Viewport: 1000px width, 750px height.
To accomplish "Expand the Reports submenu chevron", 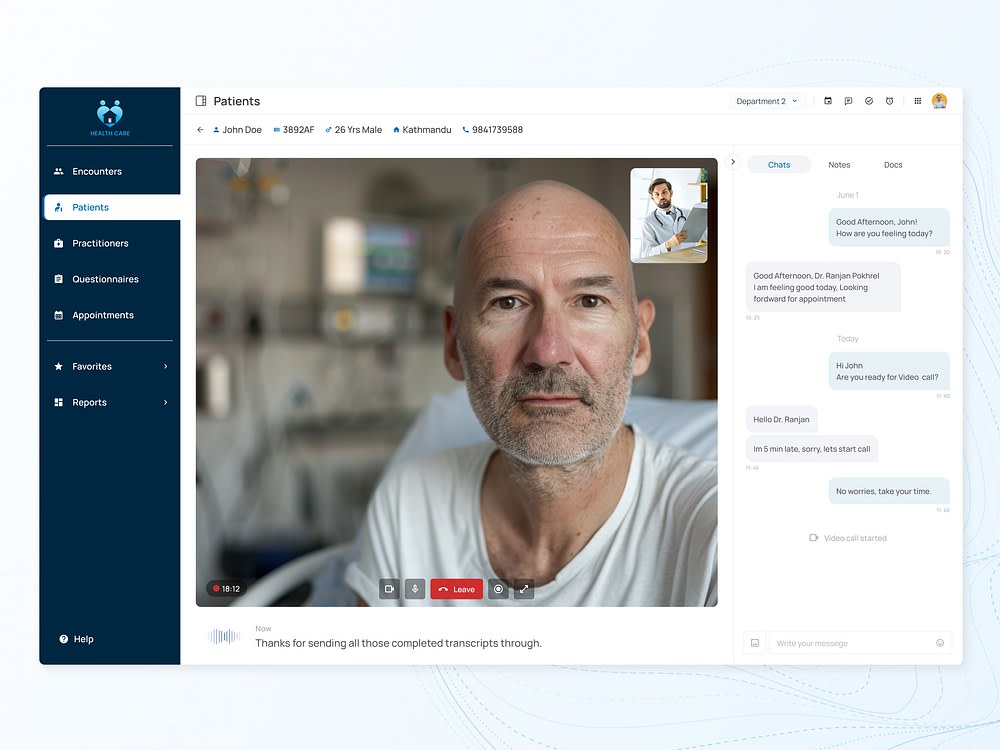I will [165, 402].
